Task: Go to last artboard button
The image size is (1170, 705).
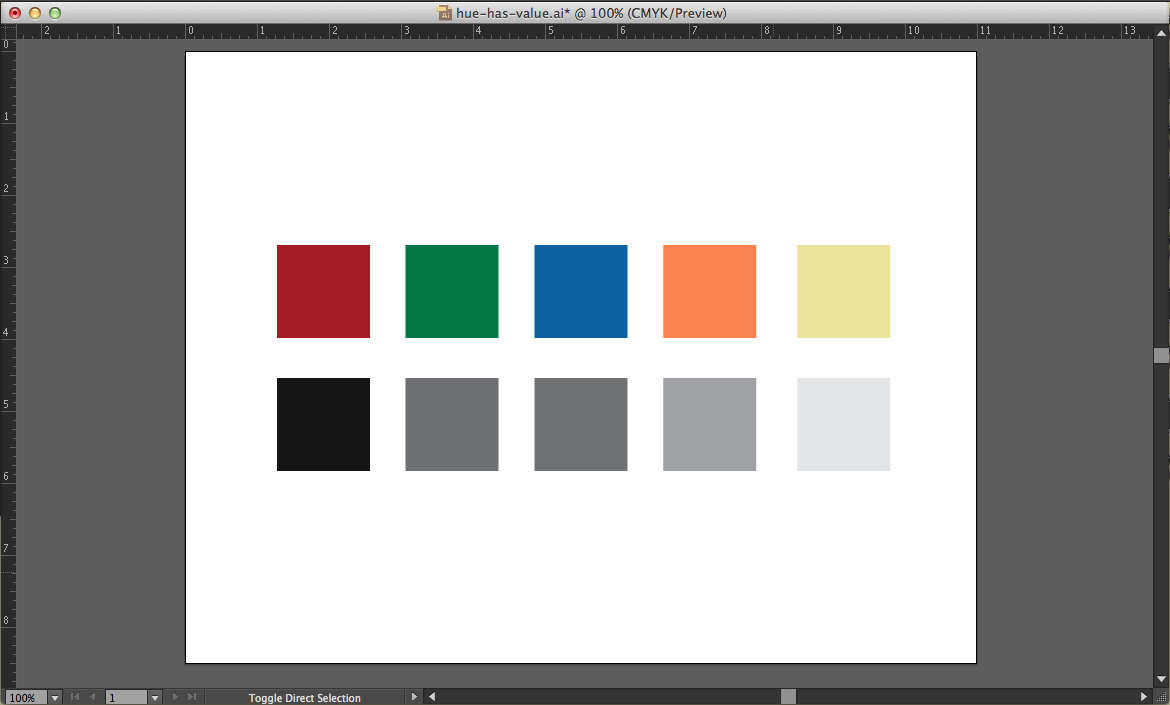Action: click(192, 697)
